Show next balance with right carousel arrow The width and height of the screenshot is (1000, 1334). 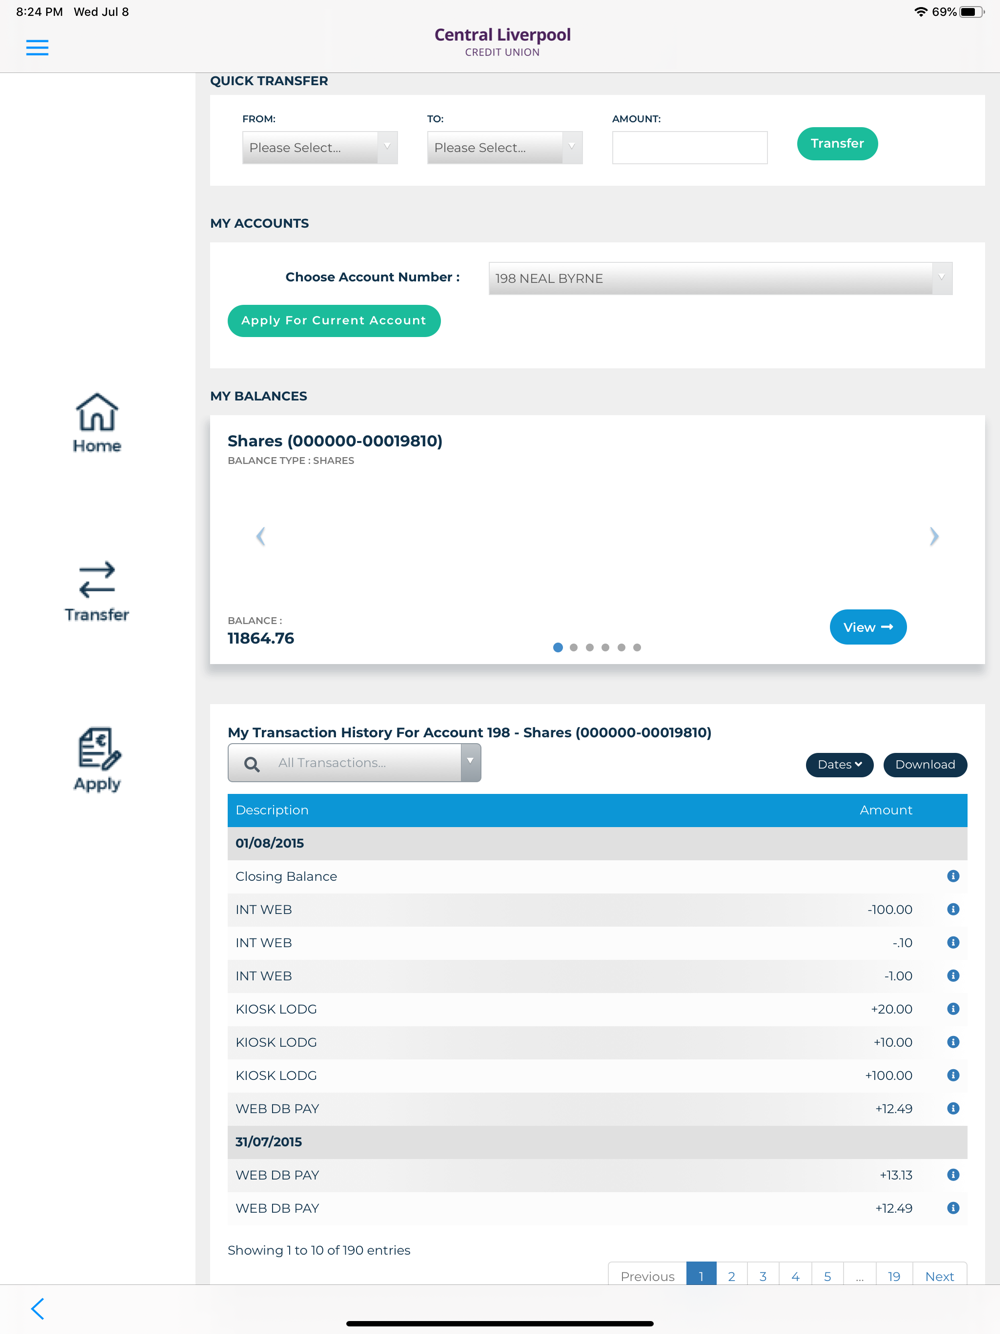[x=934, y=537]
